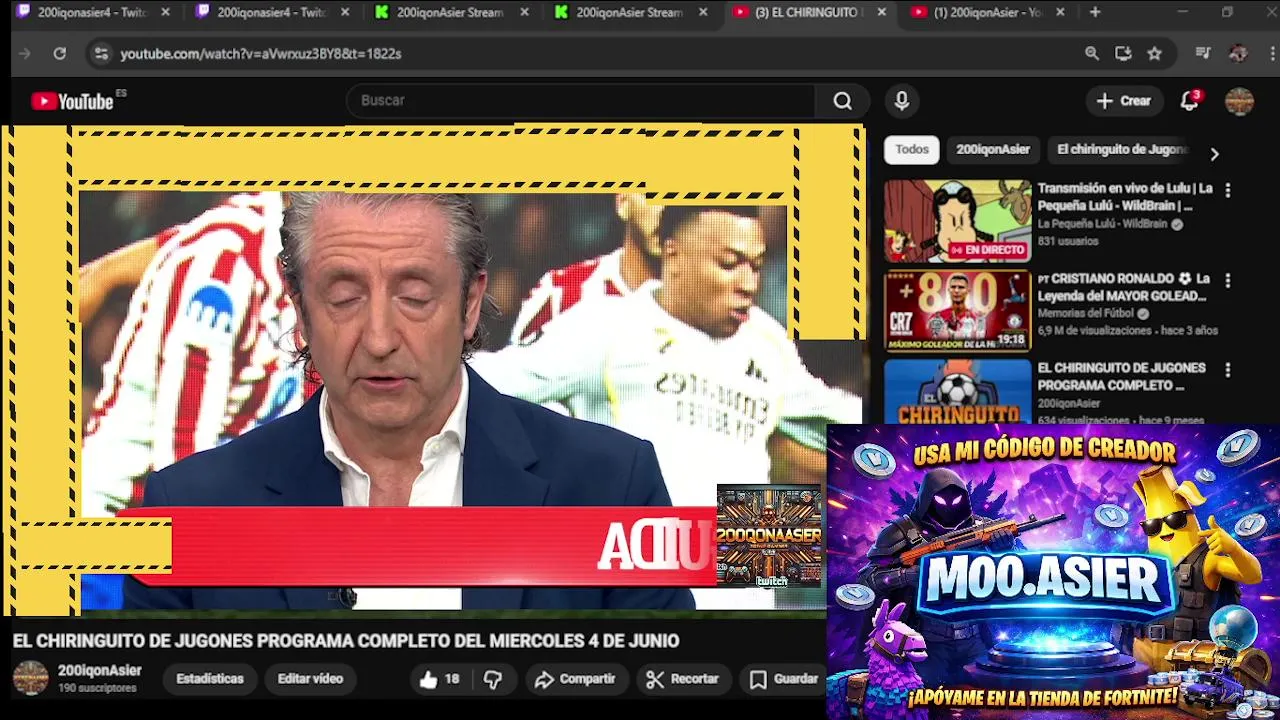
Task: Click the 200QONAASIER Twitch logo overlay
Action: pyautogui.click(x=769, y=536)
